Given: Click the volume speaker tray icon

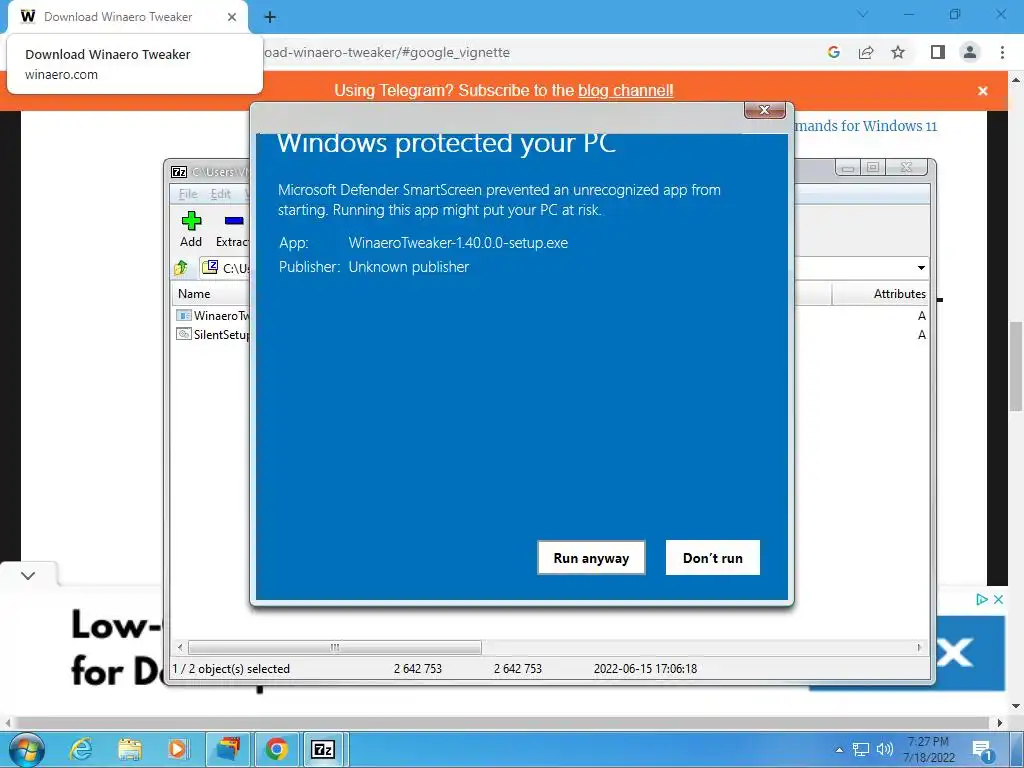Looking at the screenshot, I should (884, 750).
